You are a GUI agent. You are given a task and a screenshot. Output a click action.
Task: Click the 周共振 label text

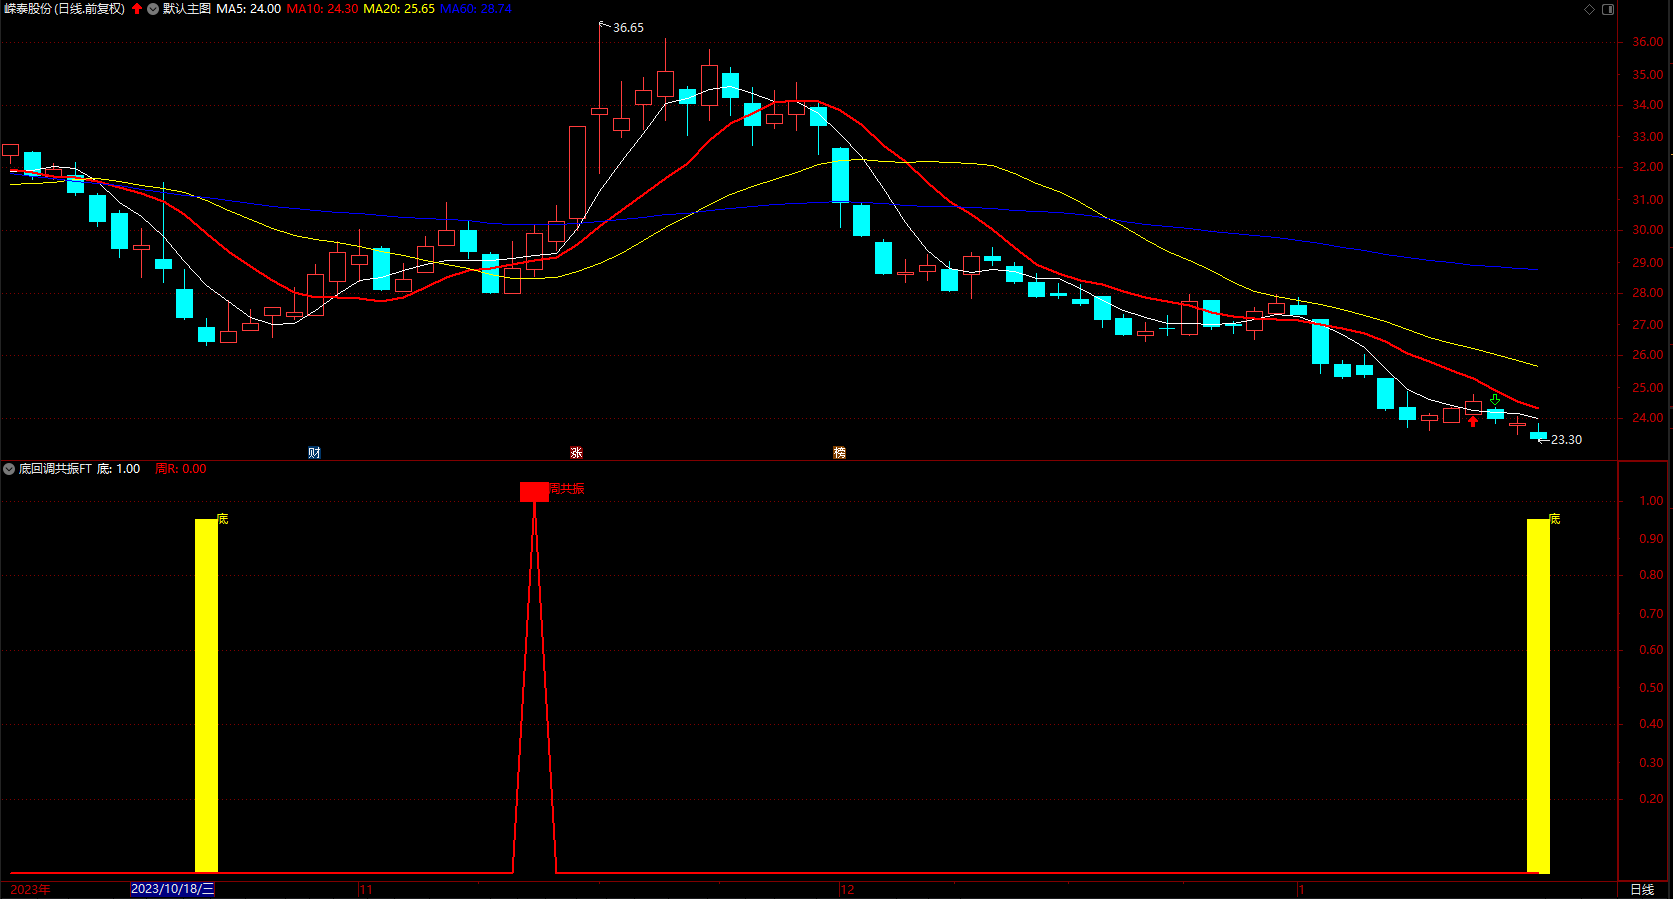pos(567,489)
